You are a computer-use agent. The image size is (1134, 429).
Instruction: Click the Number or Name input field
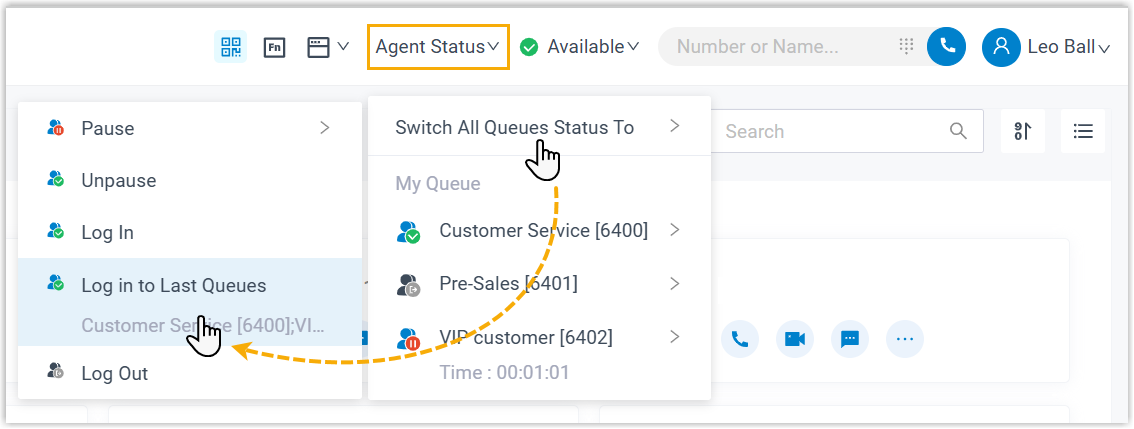778,46
